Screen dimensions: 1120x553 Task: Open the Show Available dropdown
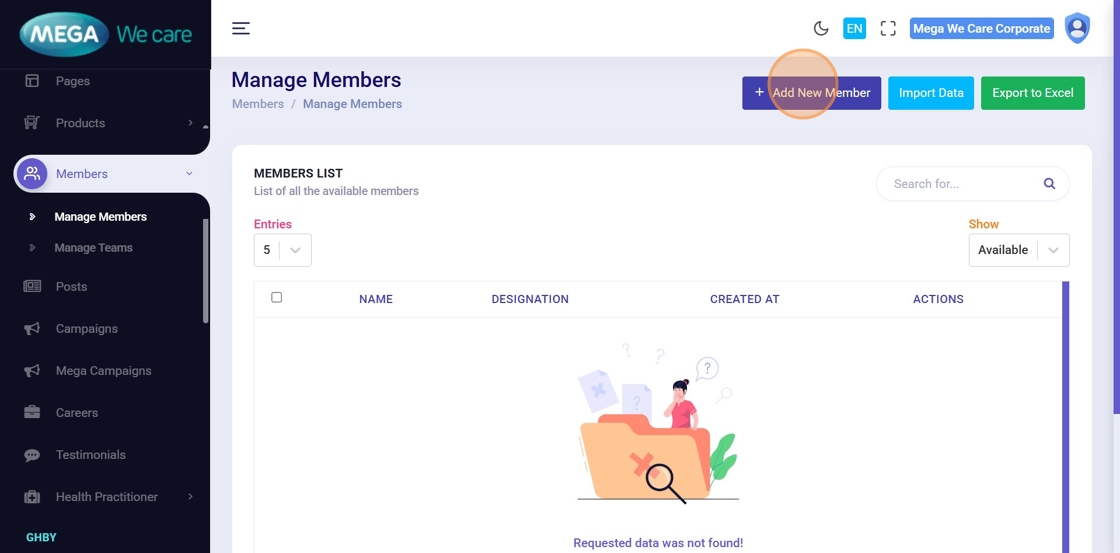[1018, 250]
